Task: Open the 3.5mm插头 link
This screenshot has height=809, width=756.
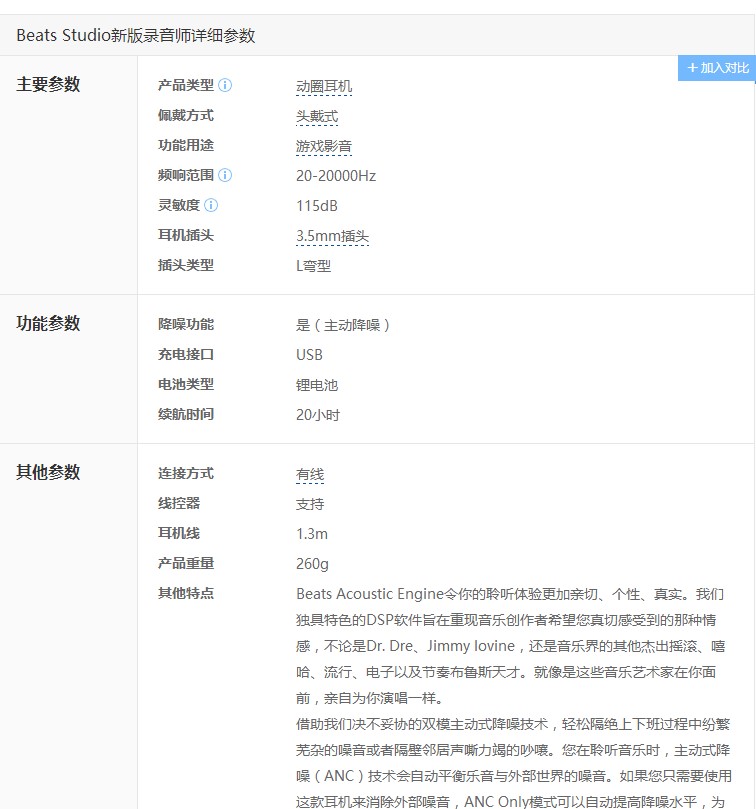Action: (332, 236)
